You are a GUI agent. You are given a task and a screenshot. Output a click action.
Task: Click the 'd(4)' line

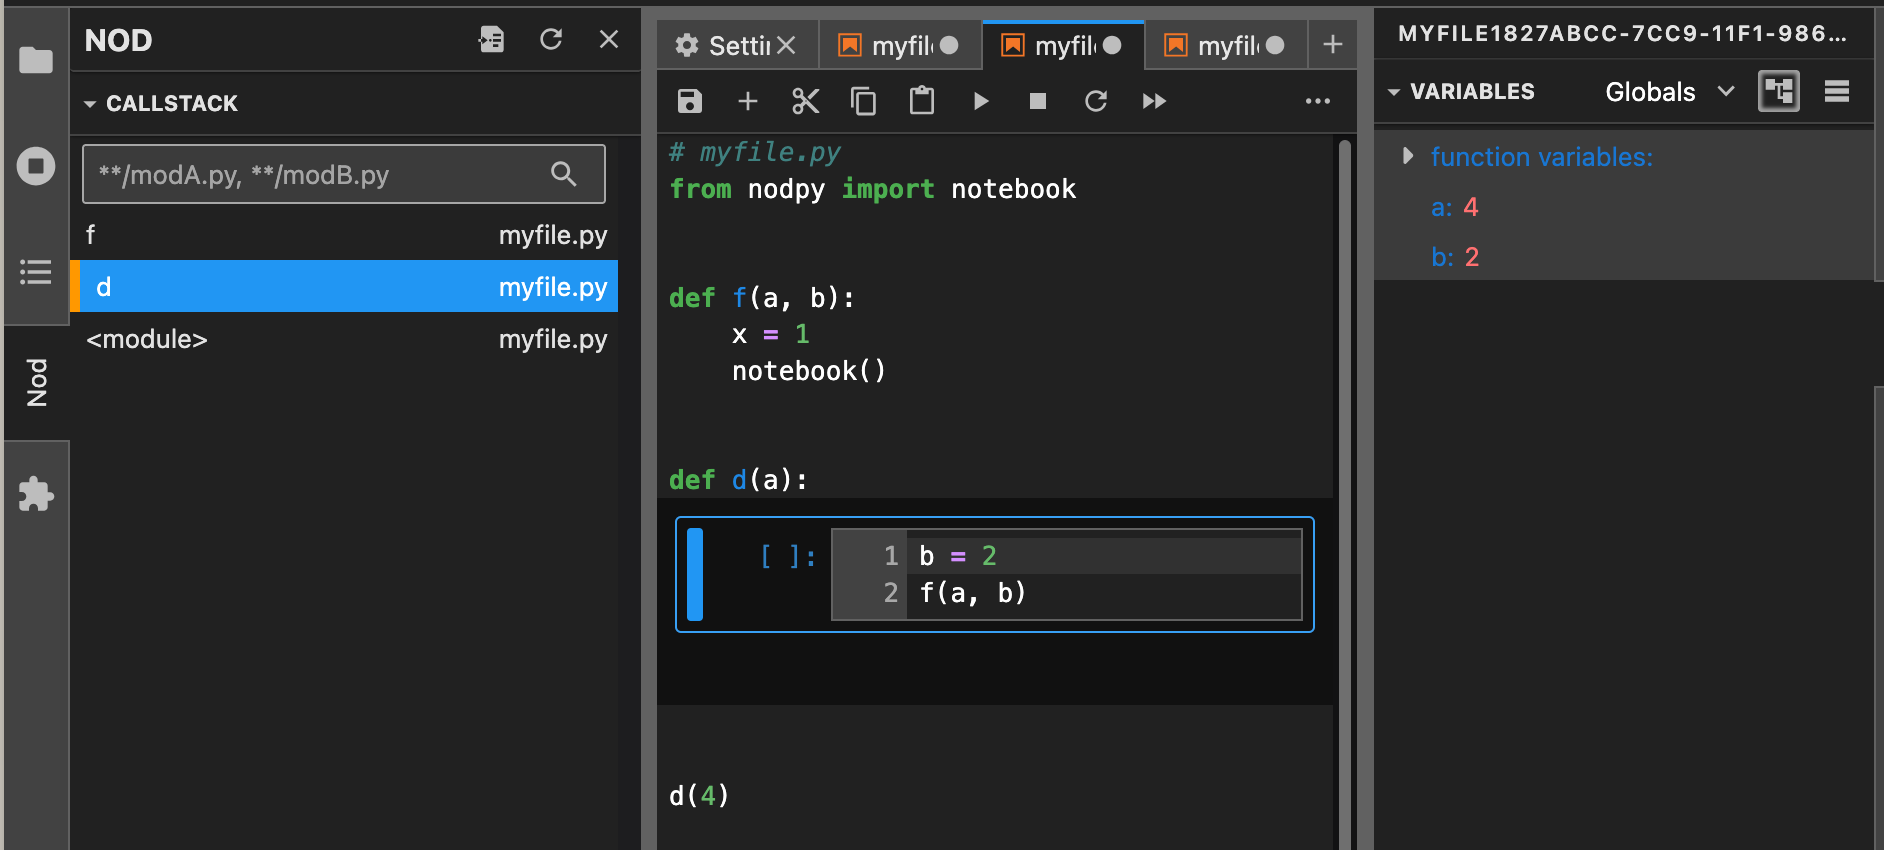coord(699,796)
